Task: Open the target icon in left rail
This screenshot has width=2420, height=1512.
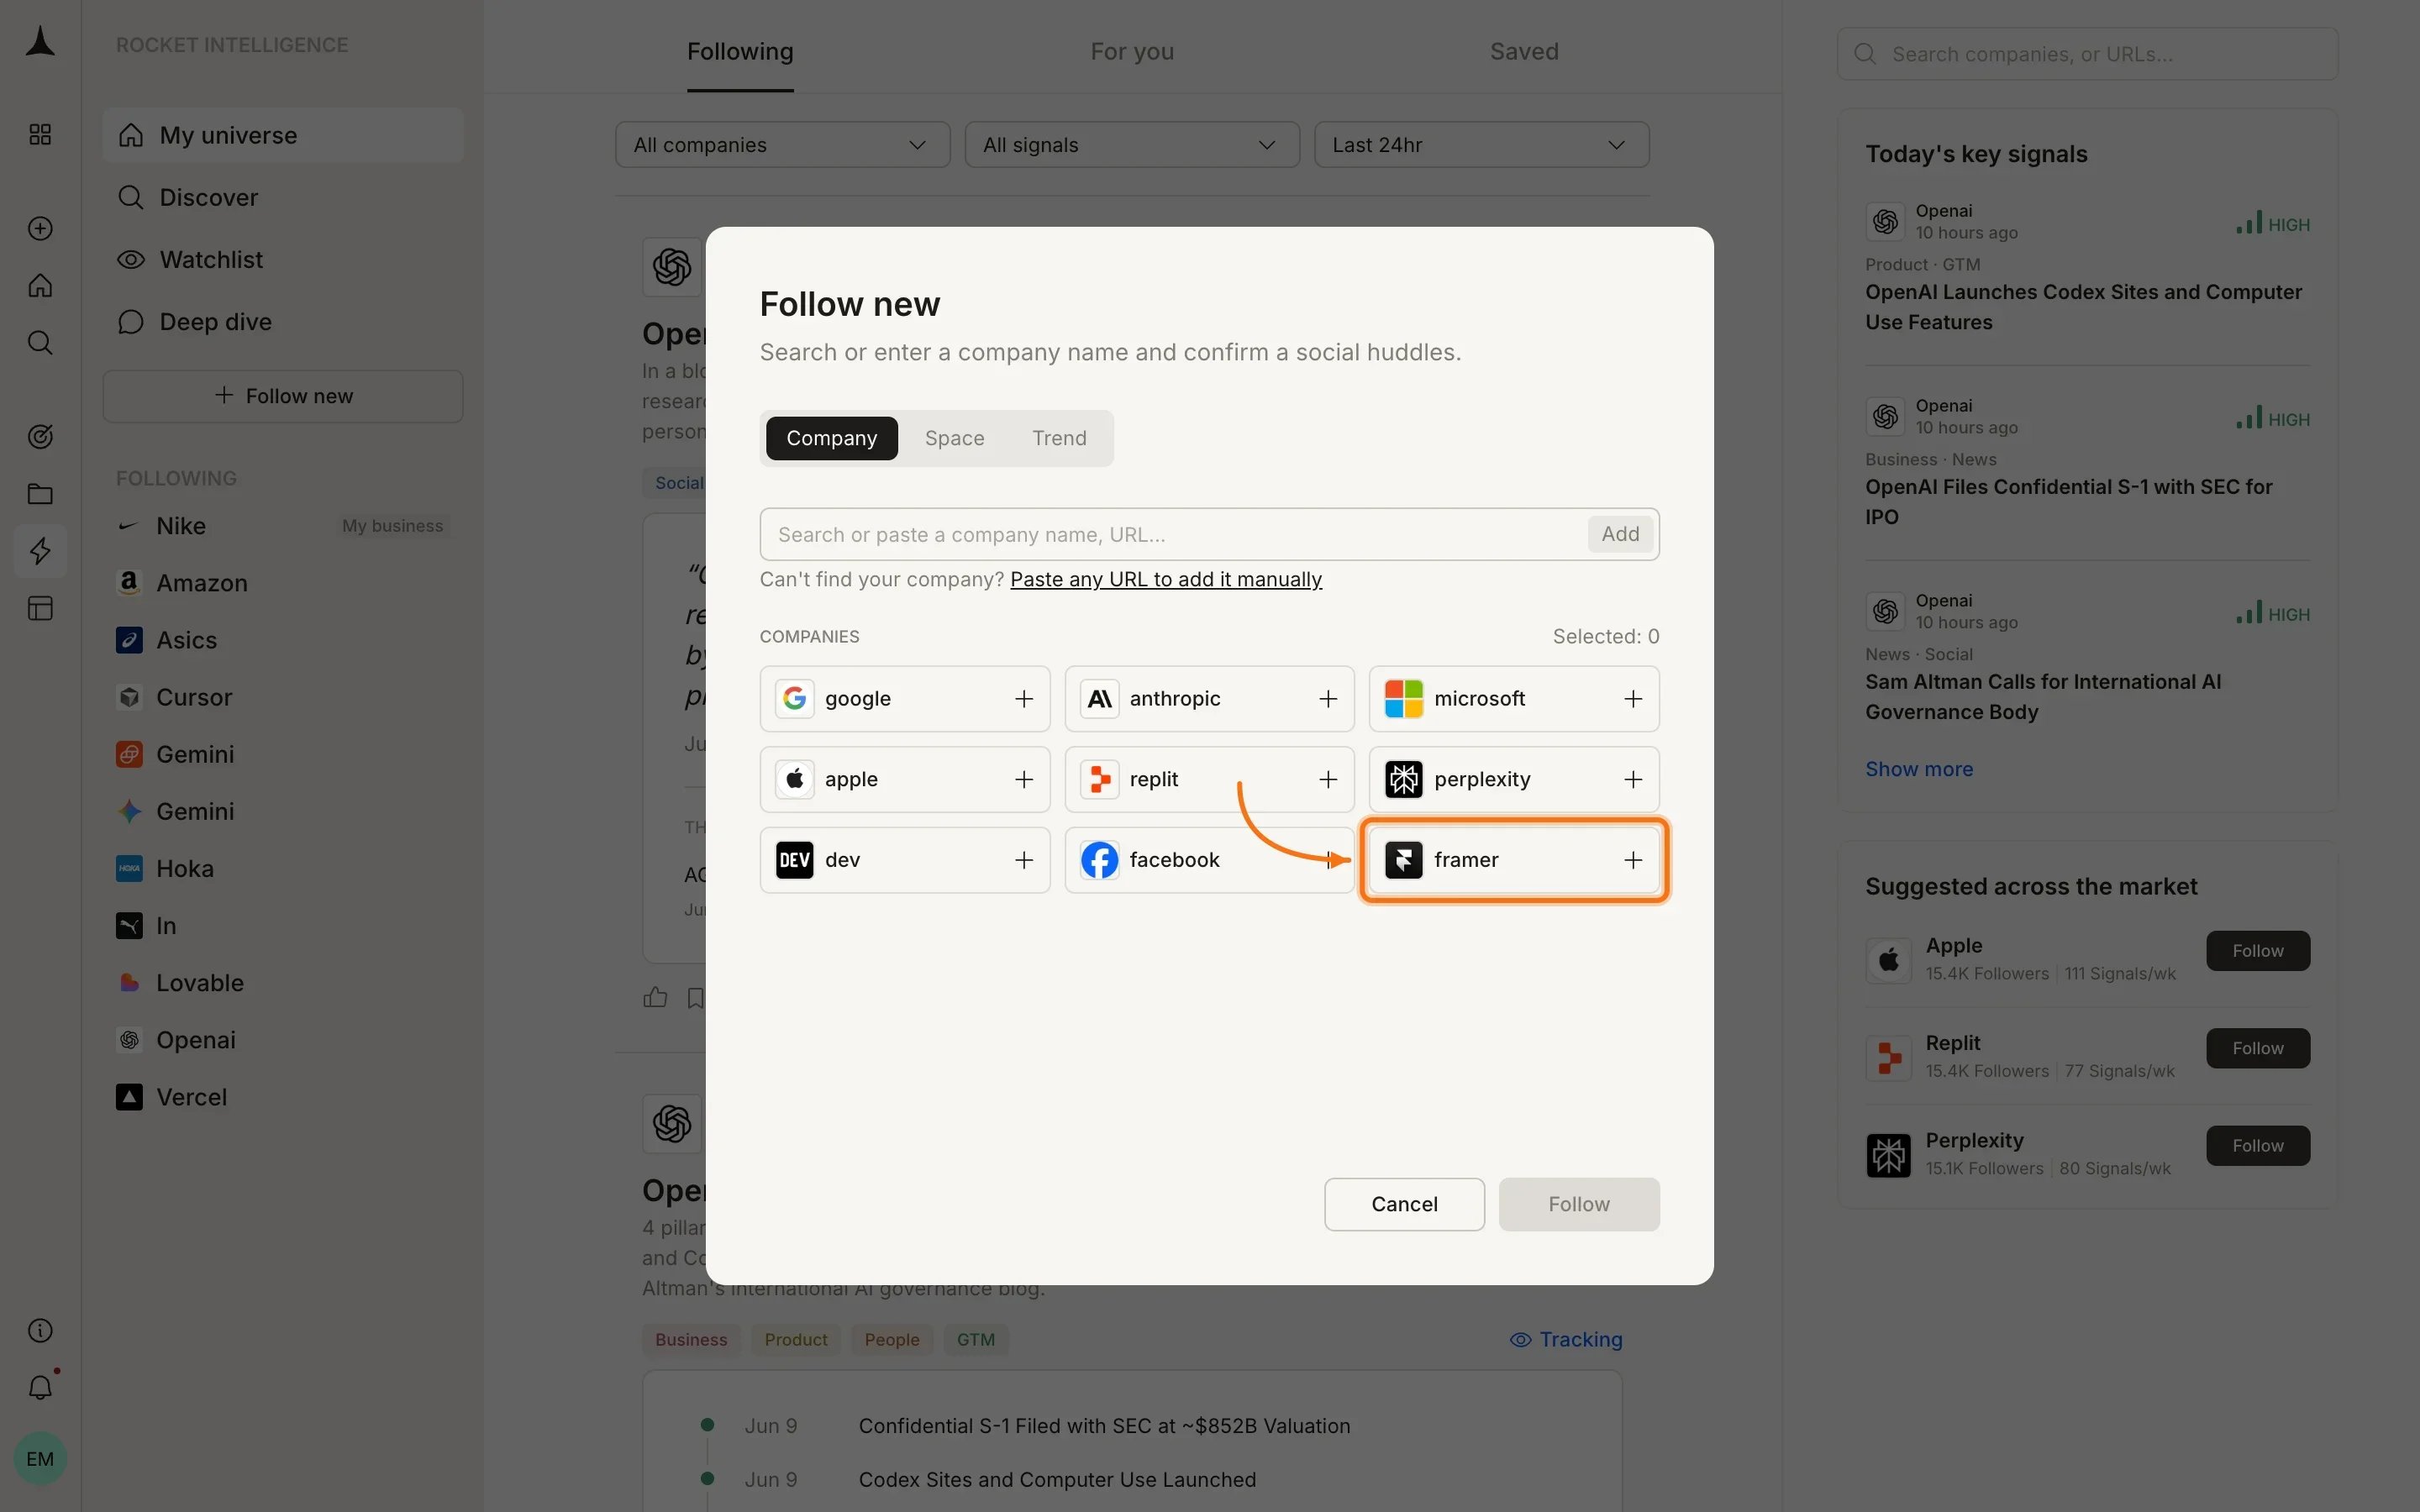Action: pos(40,437)
